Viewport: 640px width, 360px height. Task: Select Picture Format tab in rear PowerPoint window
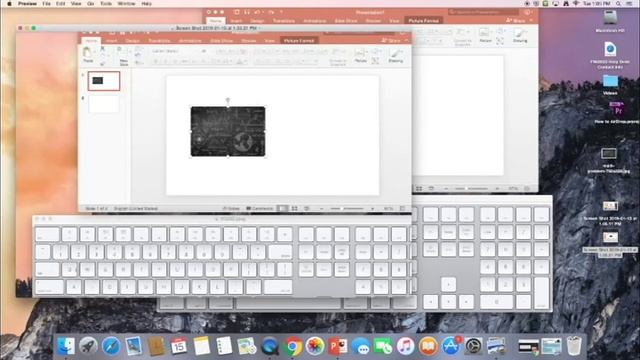coord(423,20)
